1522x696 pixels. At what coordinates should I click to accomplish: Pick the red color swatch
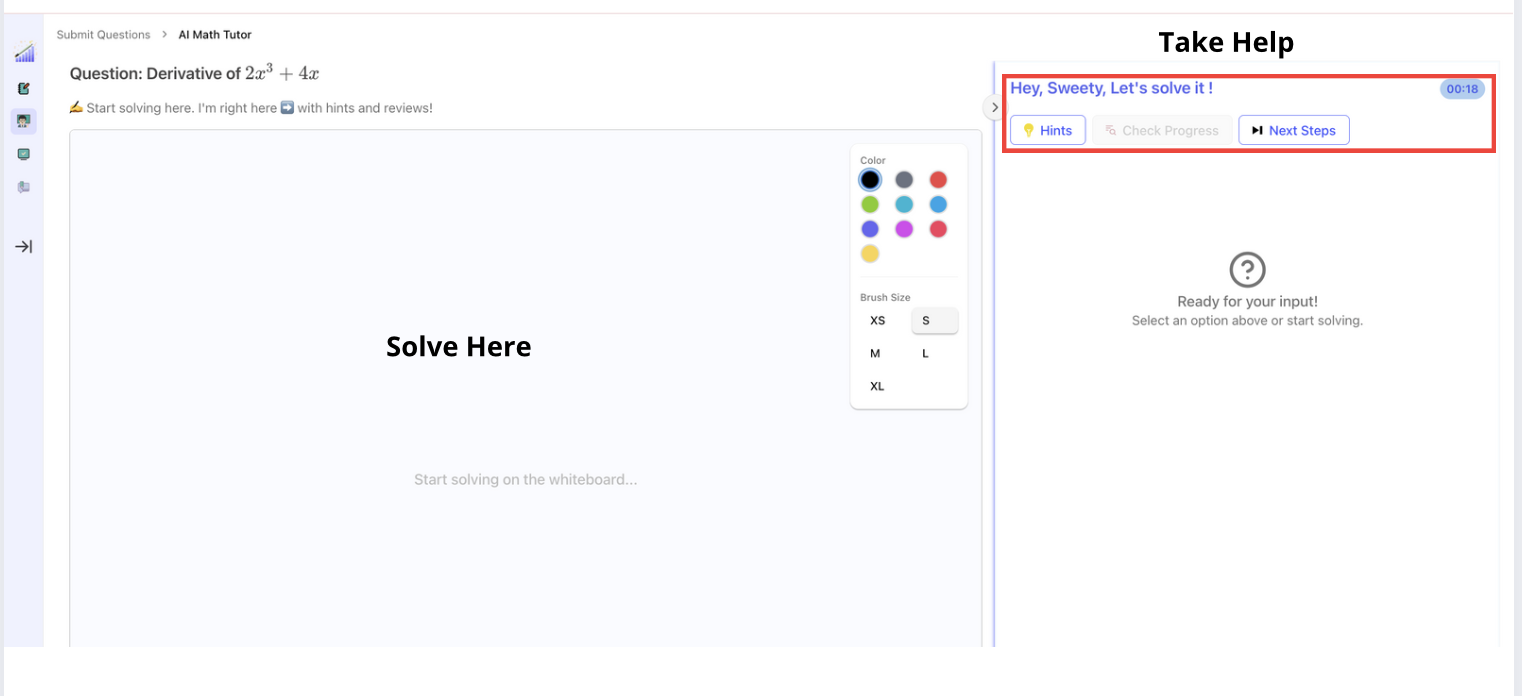click(938, 179)
